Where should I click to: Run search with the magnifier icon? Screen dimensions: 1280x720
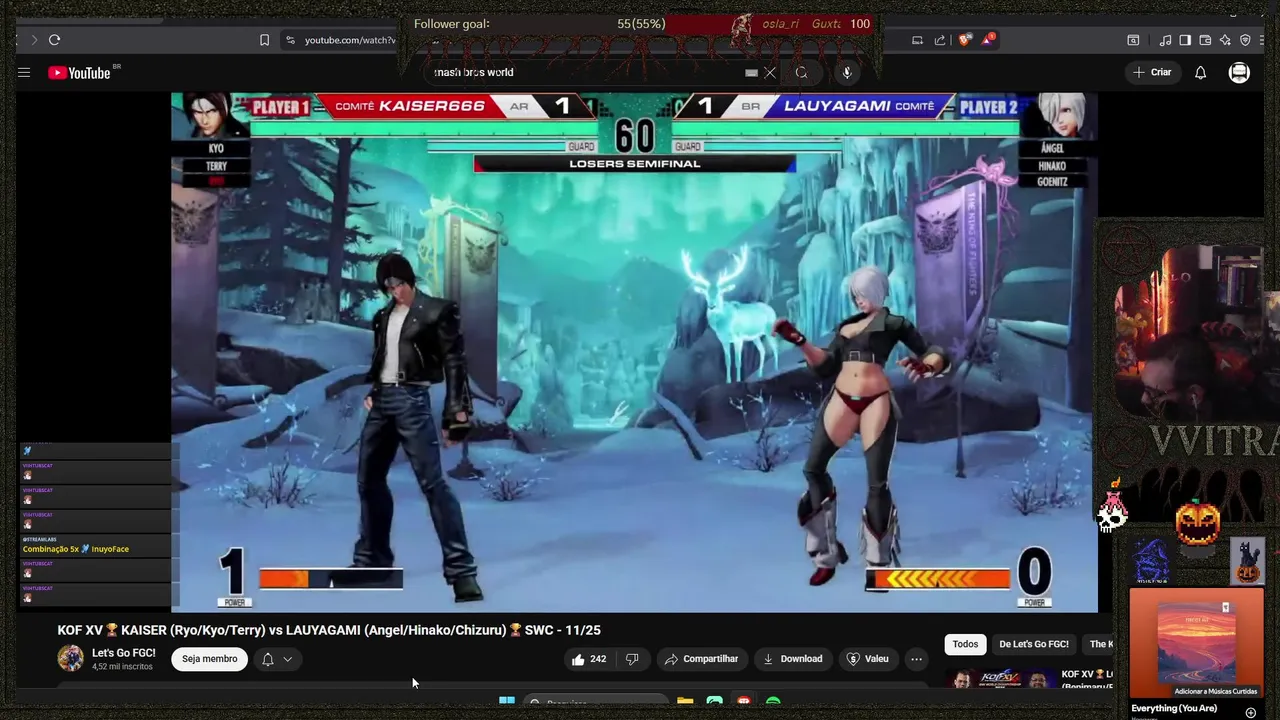[801, 72]
